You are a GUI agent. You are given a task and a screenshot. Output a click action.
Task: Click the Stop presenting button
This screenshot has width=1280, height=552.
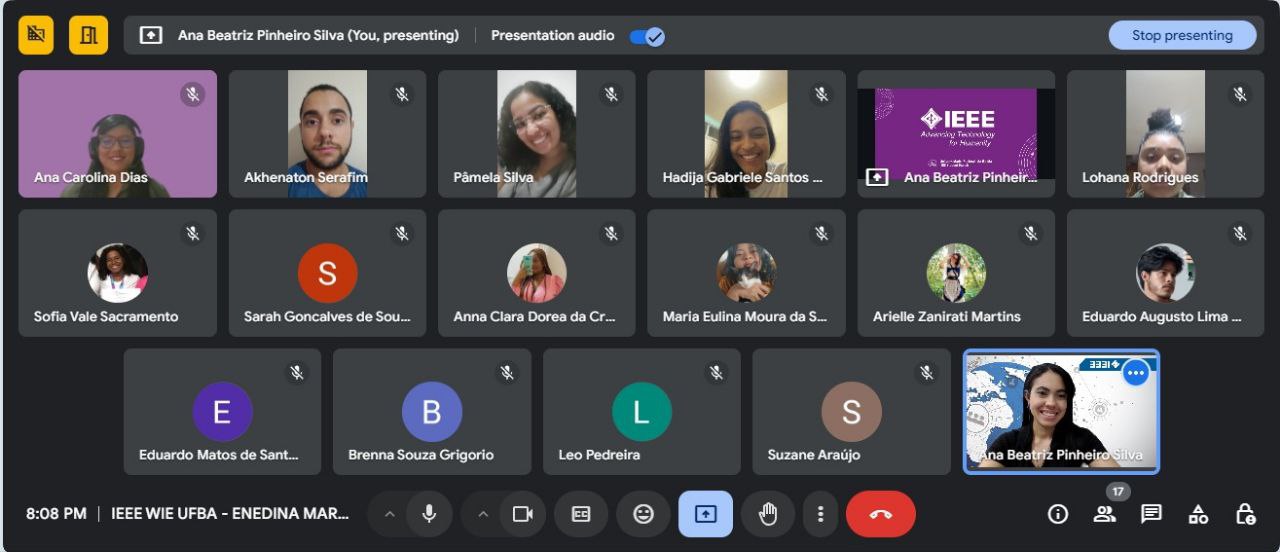tap(1181, 35)
